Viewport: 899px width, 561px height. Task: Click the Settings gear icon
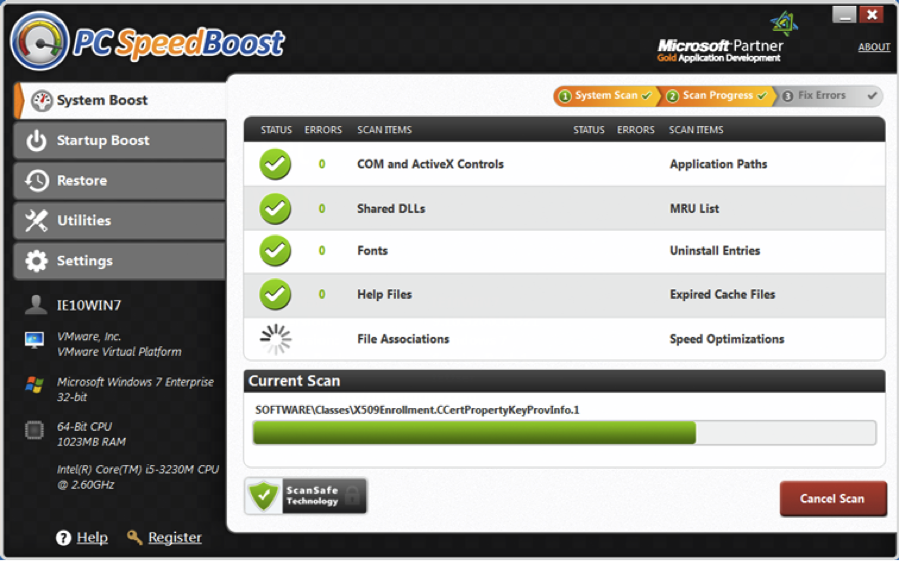pyautogui.click(x=36, y=261)
